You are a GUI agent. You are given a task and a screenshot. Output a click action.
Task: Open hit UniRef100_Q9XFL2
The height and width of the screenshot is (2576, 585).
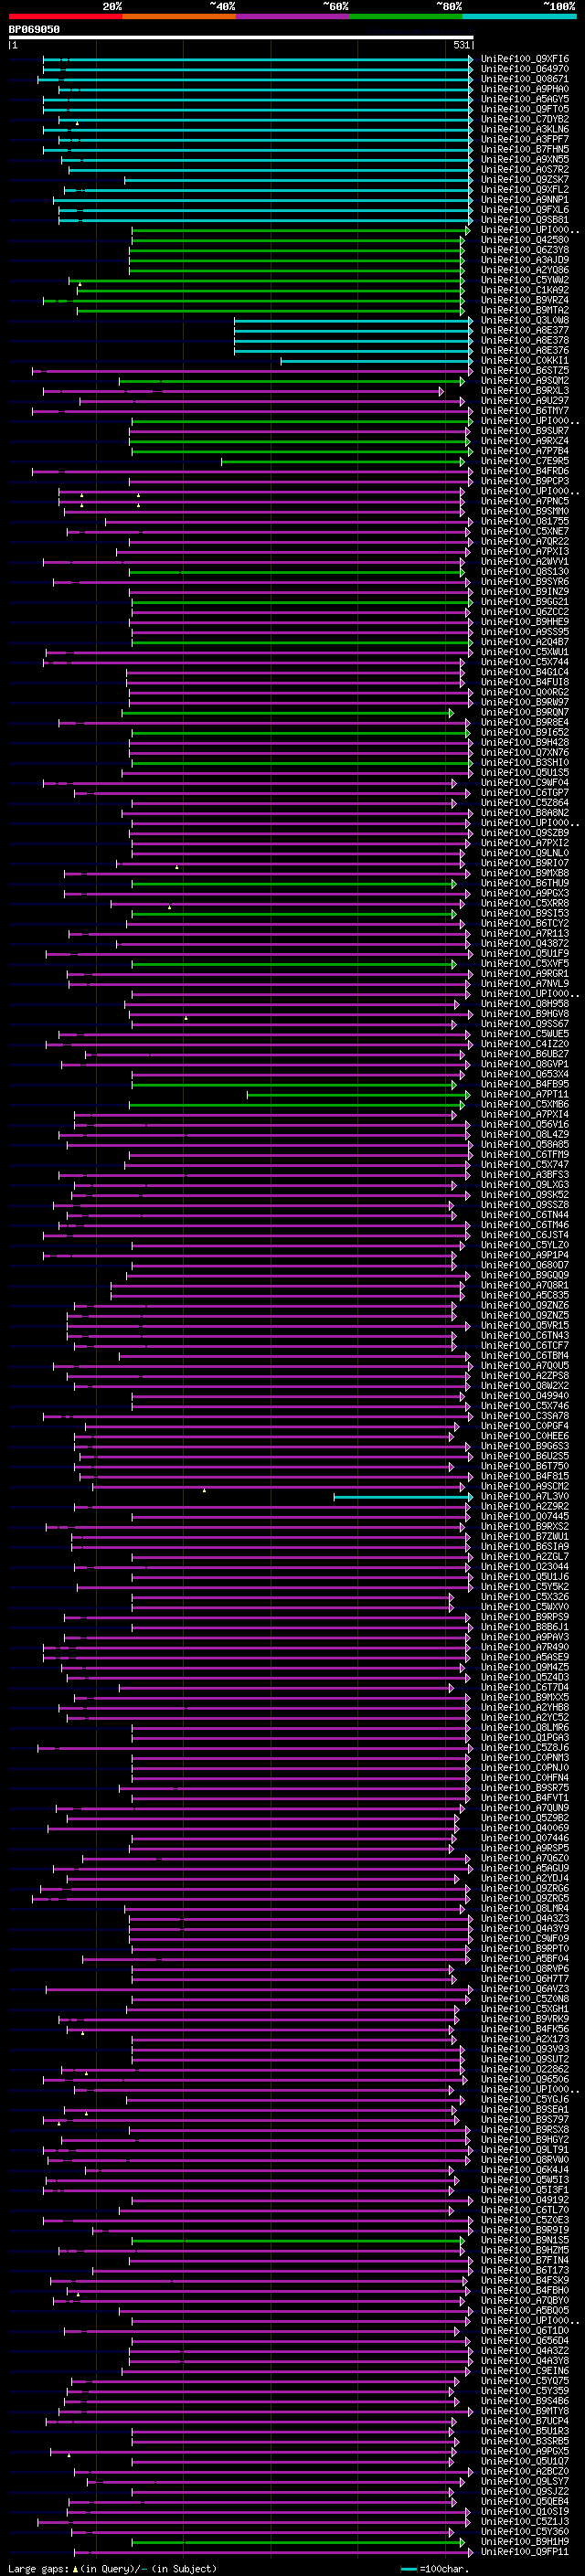[x=525, y=190]
